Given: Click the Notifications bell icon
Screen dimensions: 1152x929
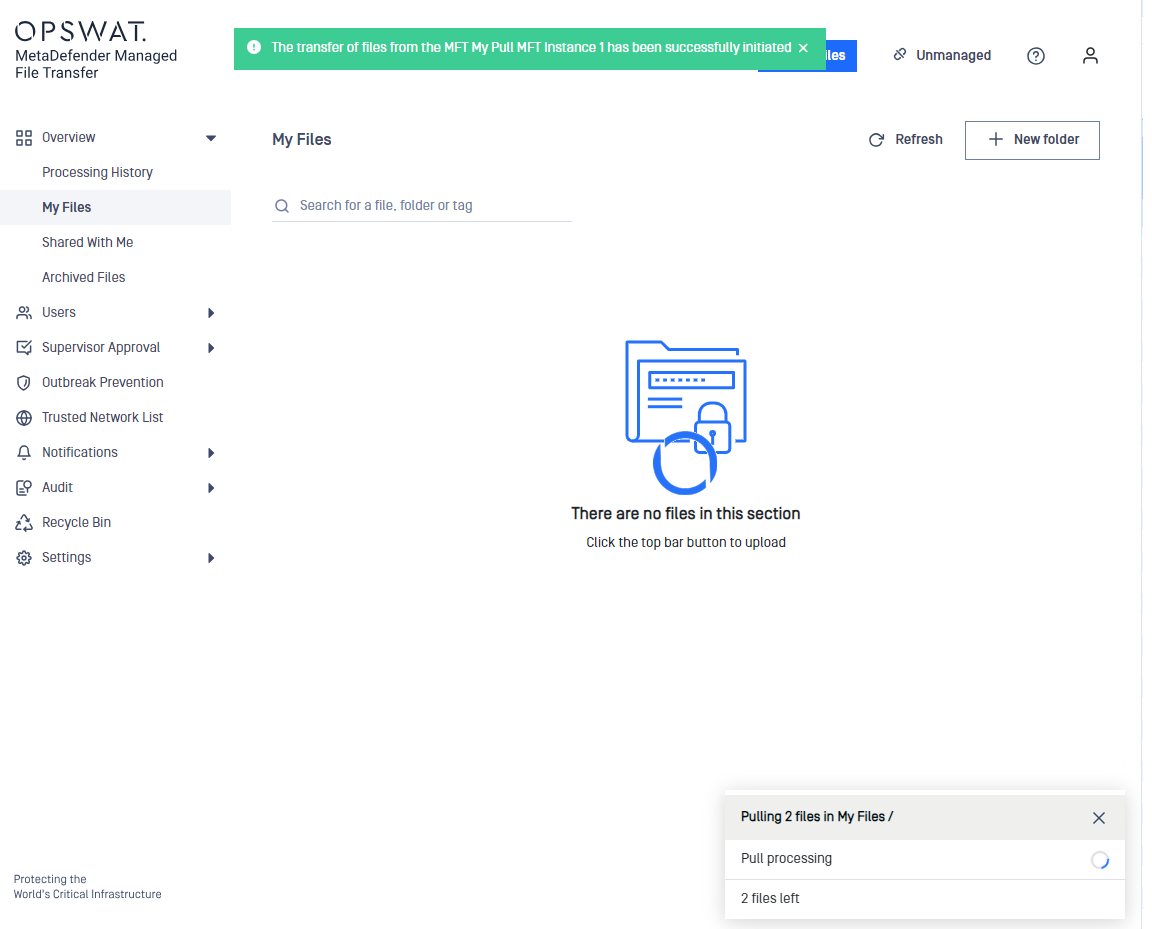Looking at the screenshot, I should (24, 453).
